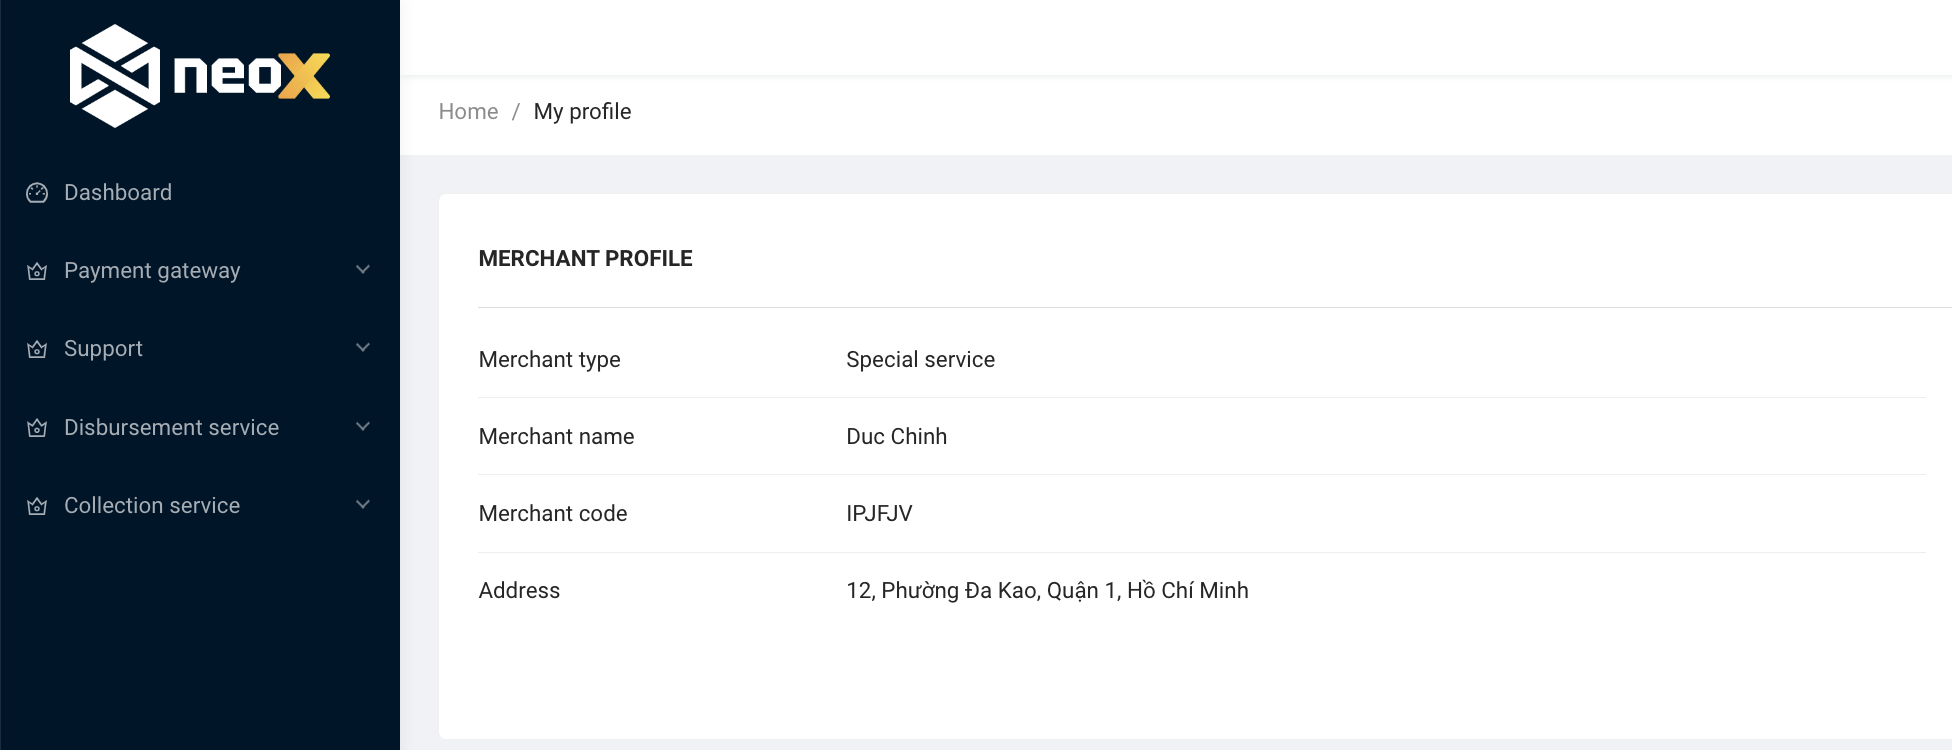Select the Disbursement service menu
This screenshot has height=750, width=1952.
point(171,427)
